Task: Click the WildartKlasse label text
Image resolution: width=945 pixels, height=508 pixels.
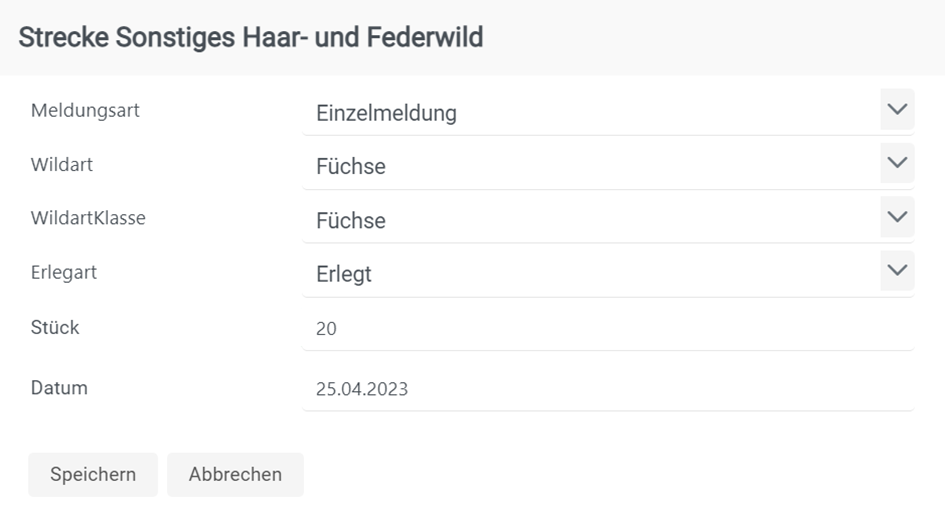Action: [x=88, y=218]
